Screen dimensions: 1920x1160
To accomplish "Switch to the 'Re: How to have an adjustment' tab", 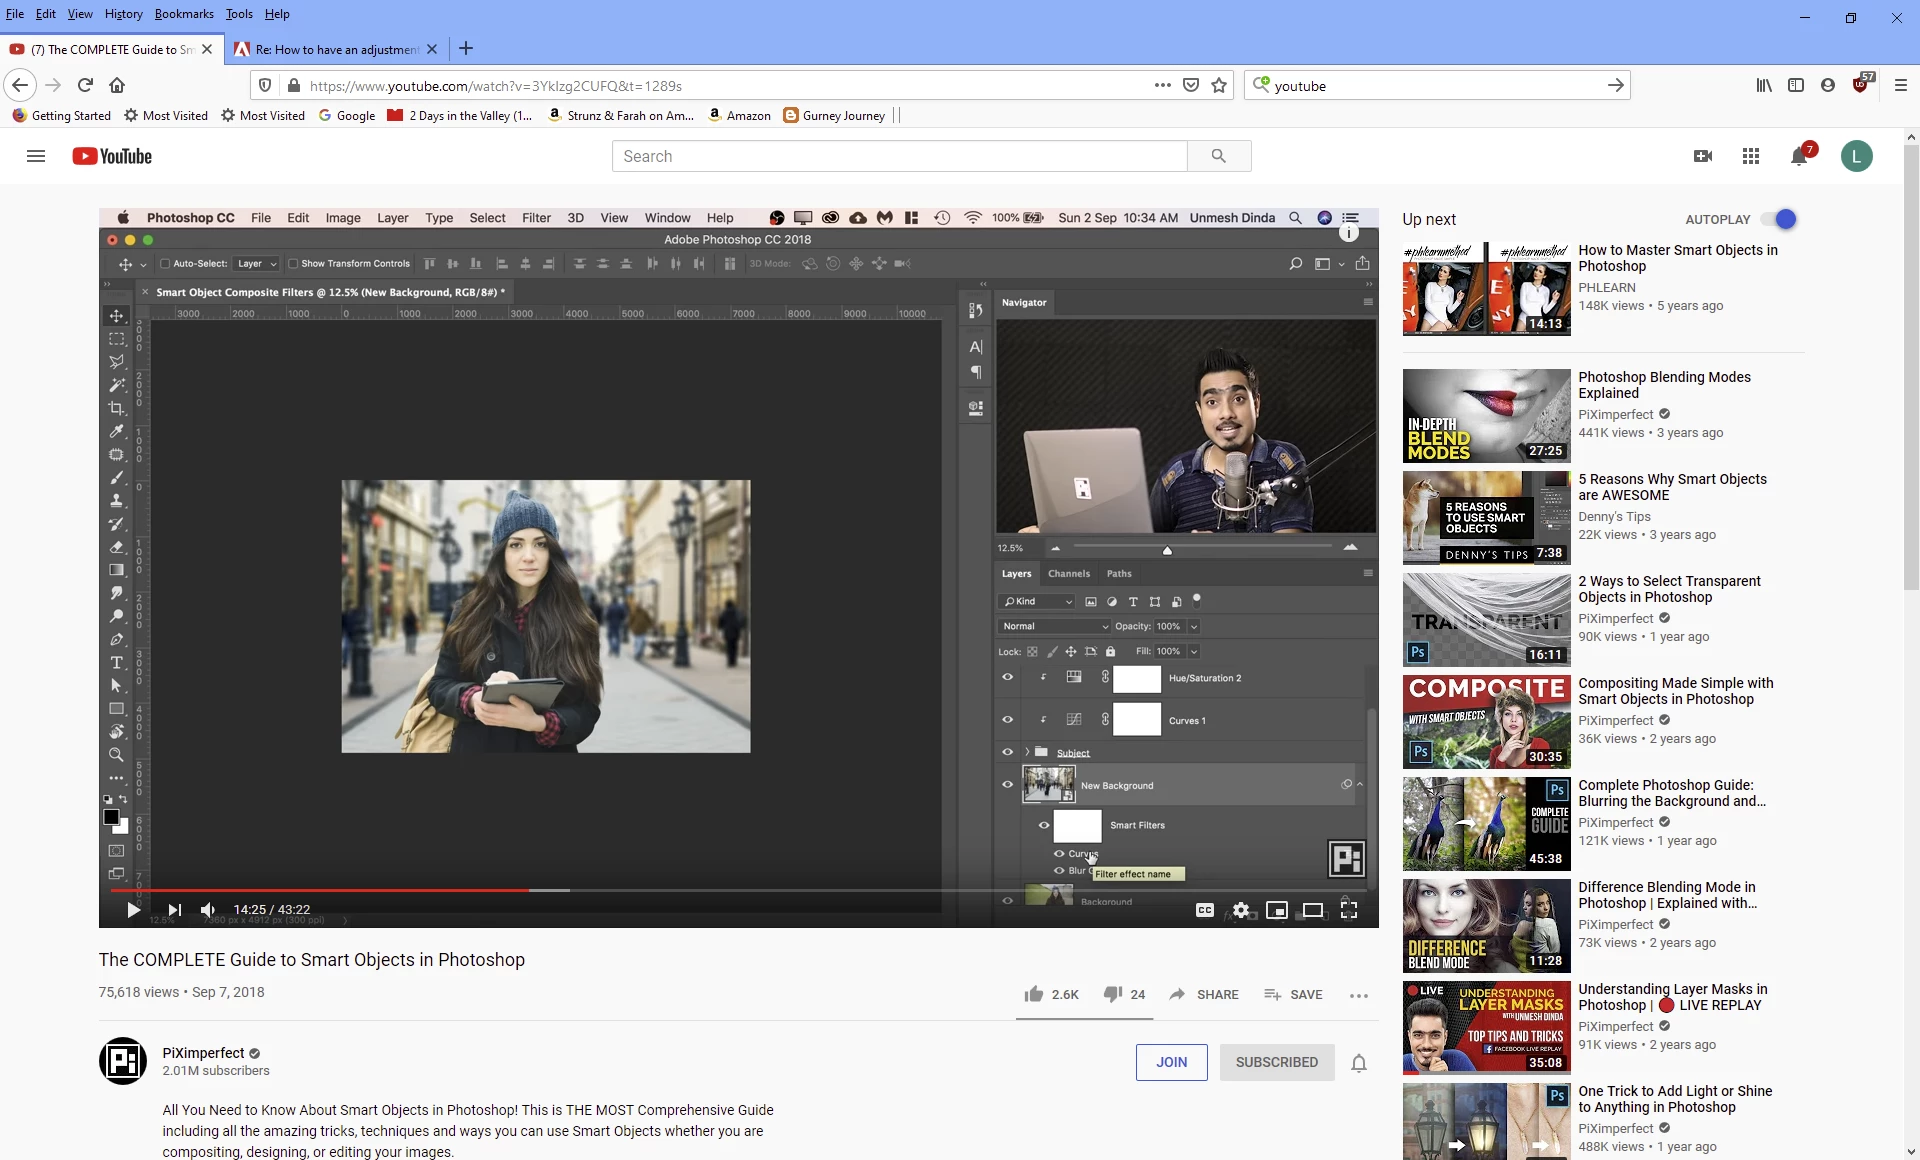I will (x=335, y=49).
